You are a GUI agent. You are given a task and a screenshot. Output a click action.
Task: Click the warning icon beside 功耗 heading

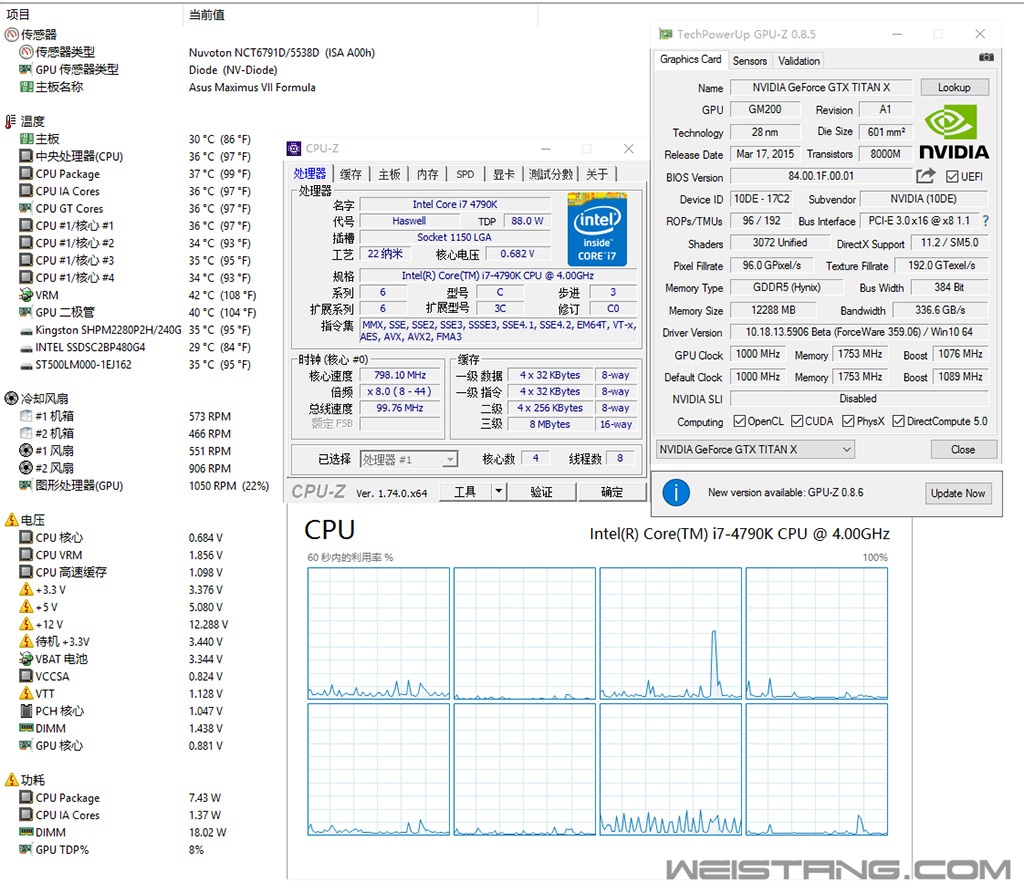[x=11, y=780]
